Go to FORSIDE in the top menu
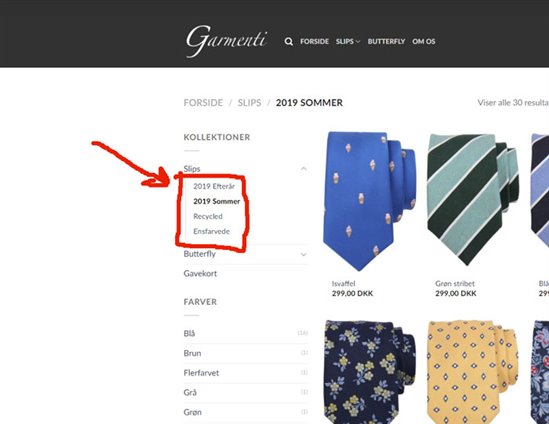549x424 pixels. [x=314, y=41]
